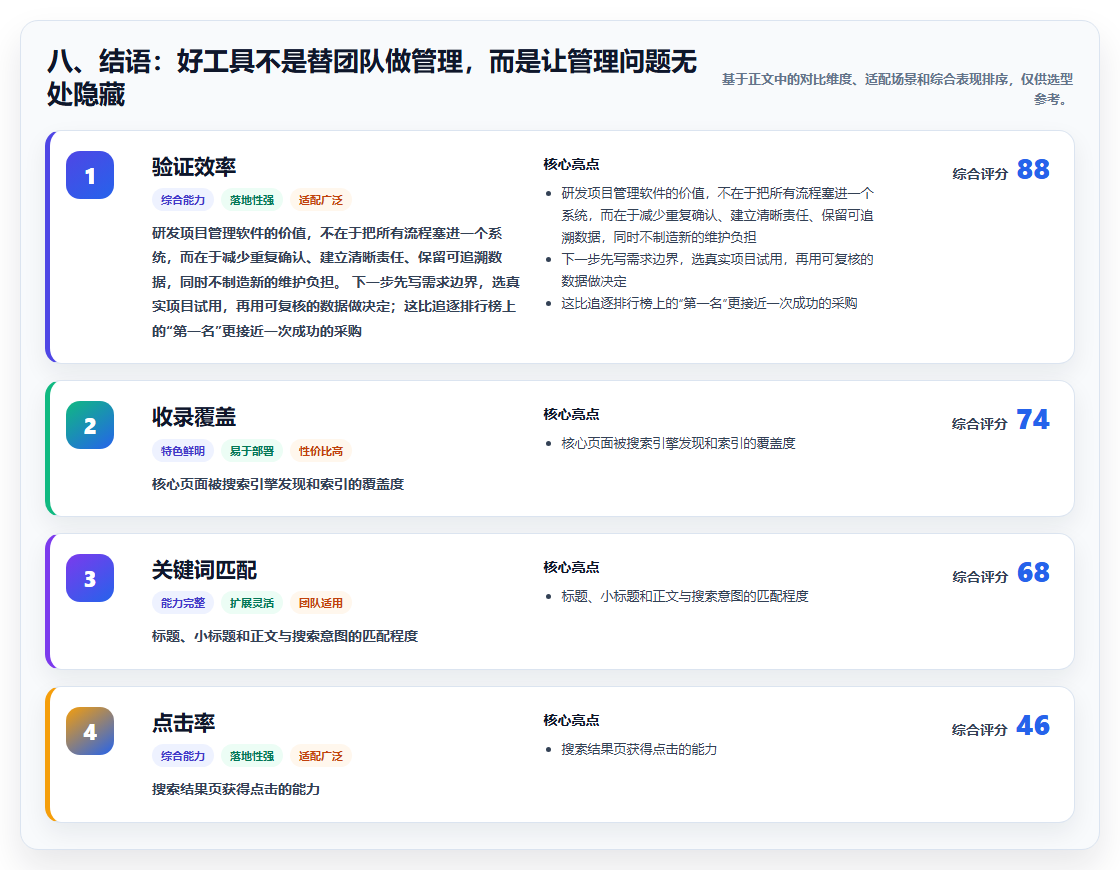Viewport: 1120px width, 870px height.
Task: Click the rank 1 number badge
Action: [x=90, y=175]
